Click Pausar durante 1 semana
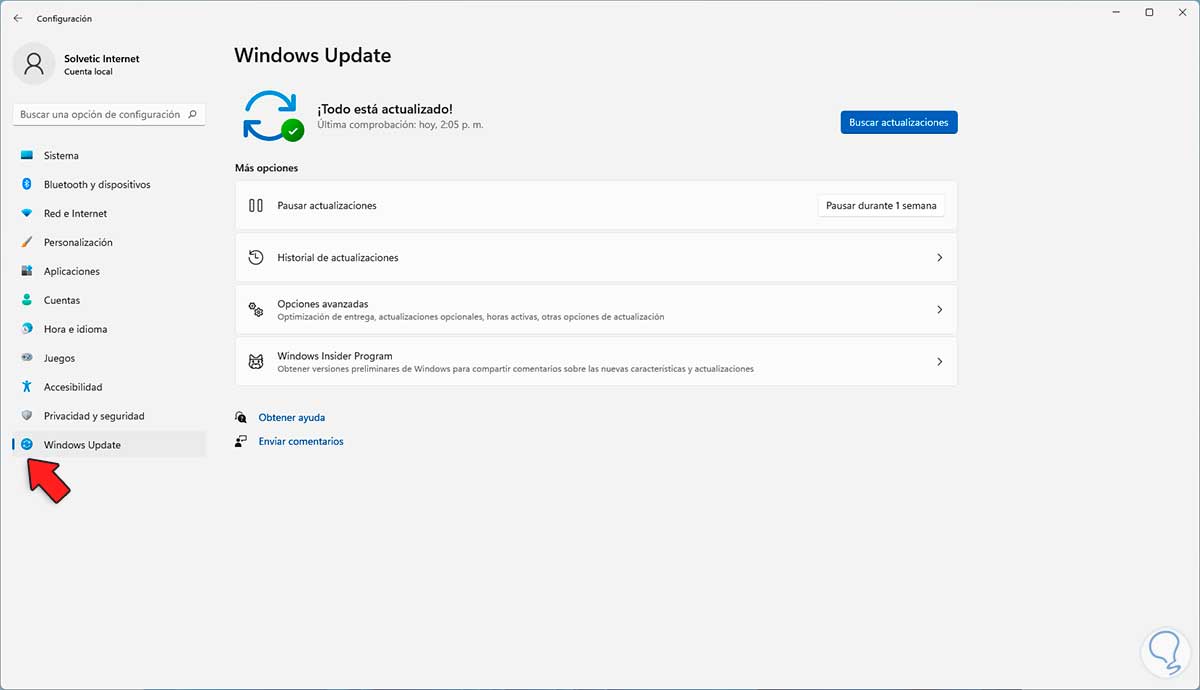The image size is (1200, 690). pyautogui.click(x=881, y=206)
